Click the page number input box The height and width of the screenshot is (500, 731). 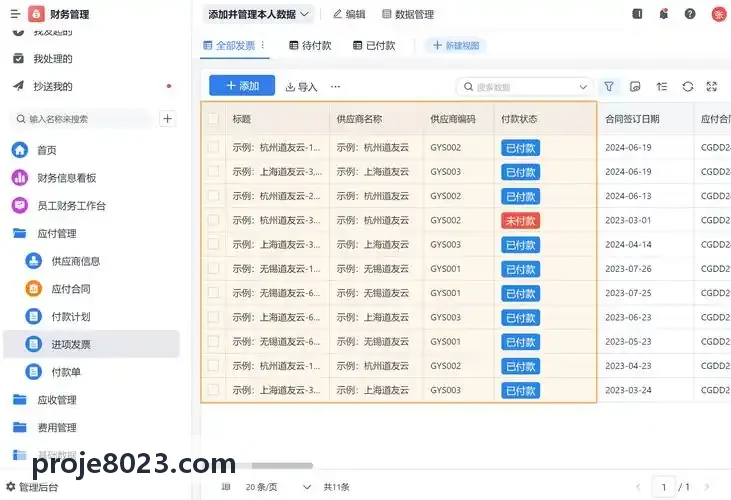pos(663,487)
